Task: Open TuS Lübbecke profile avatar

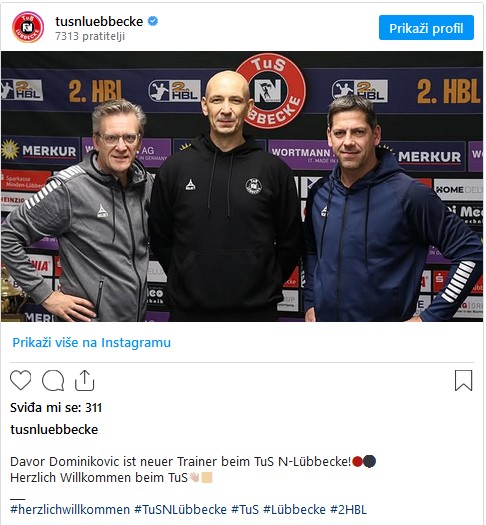Action: pyautogui.click(x=28, y=27)
